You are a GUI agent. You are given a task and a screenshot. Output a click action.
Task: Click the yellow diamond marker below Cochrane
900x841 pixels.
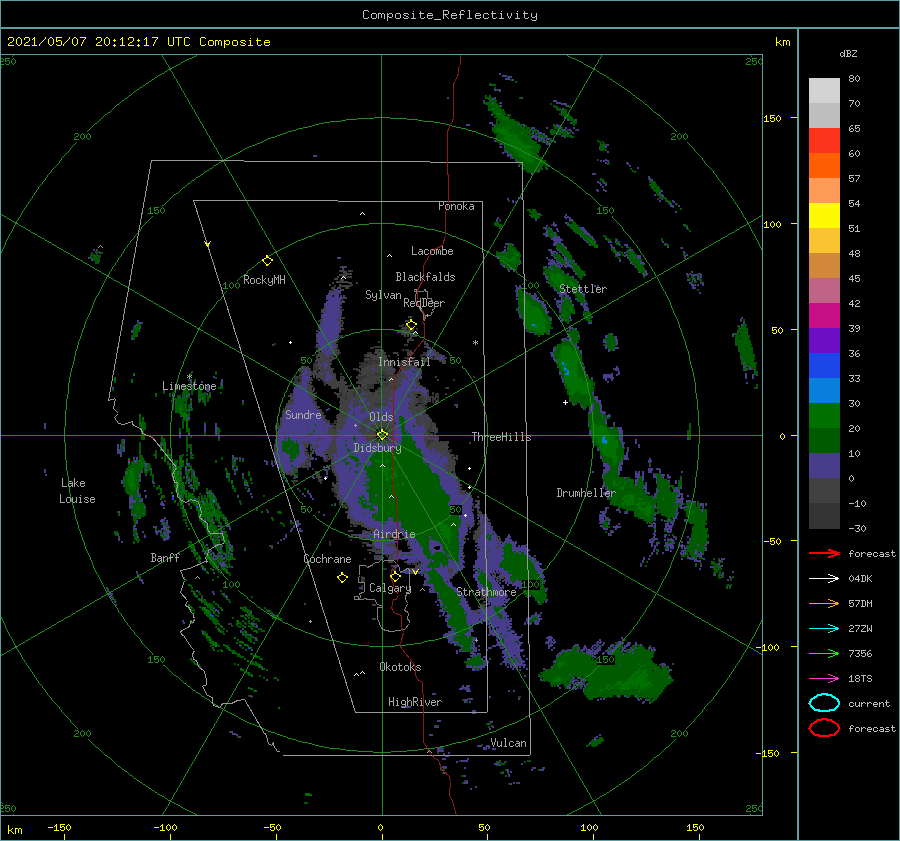(x=342, y=577)
